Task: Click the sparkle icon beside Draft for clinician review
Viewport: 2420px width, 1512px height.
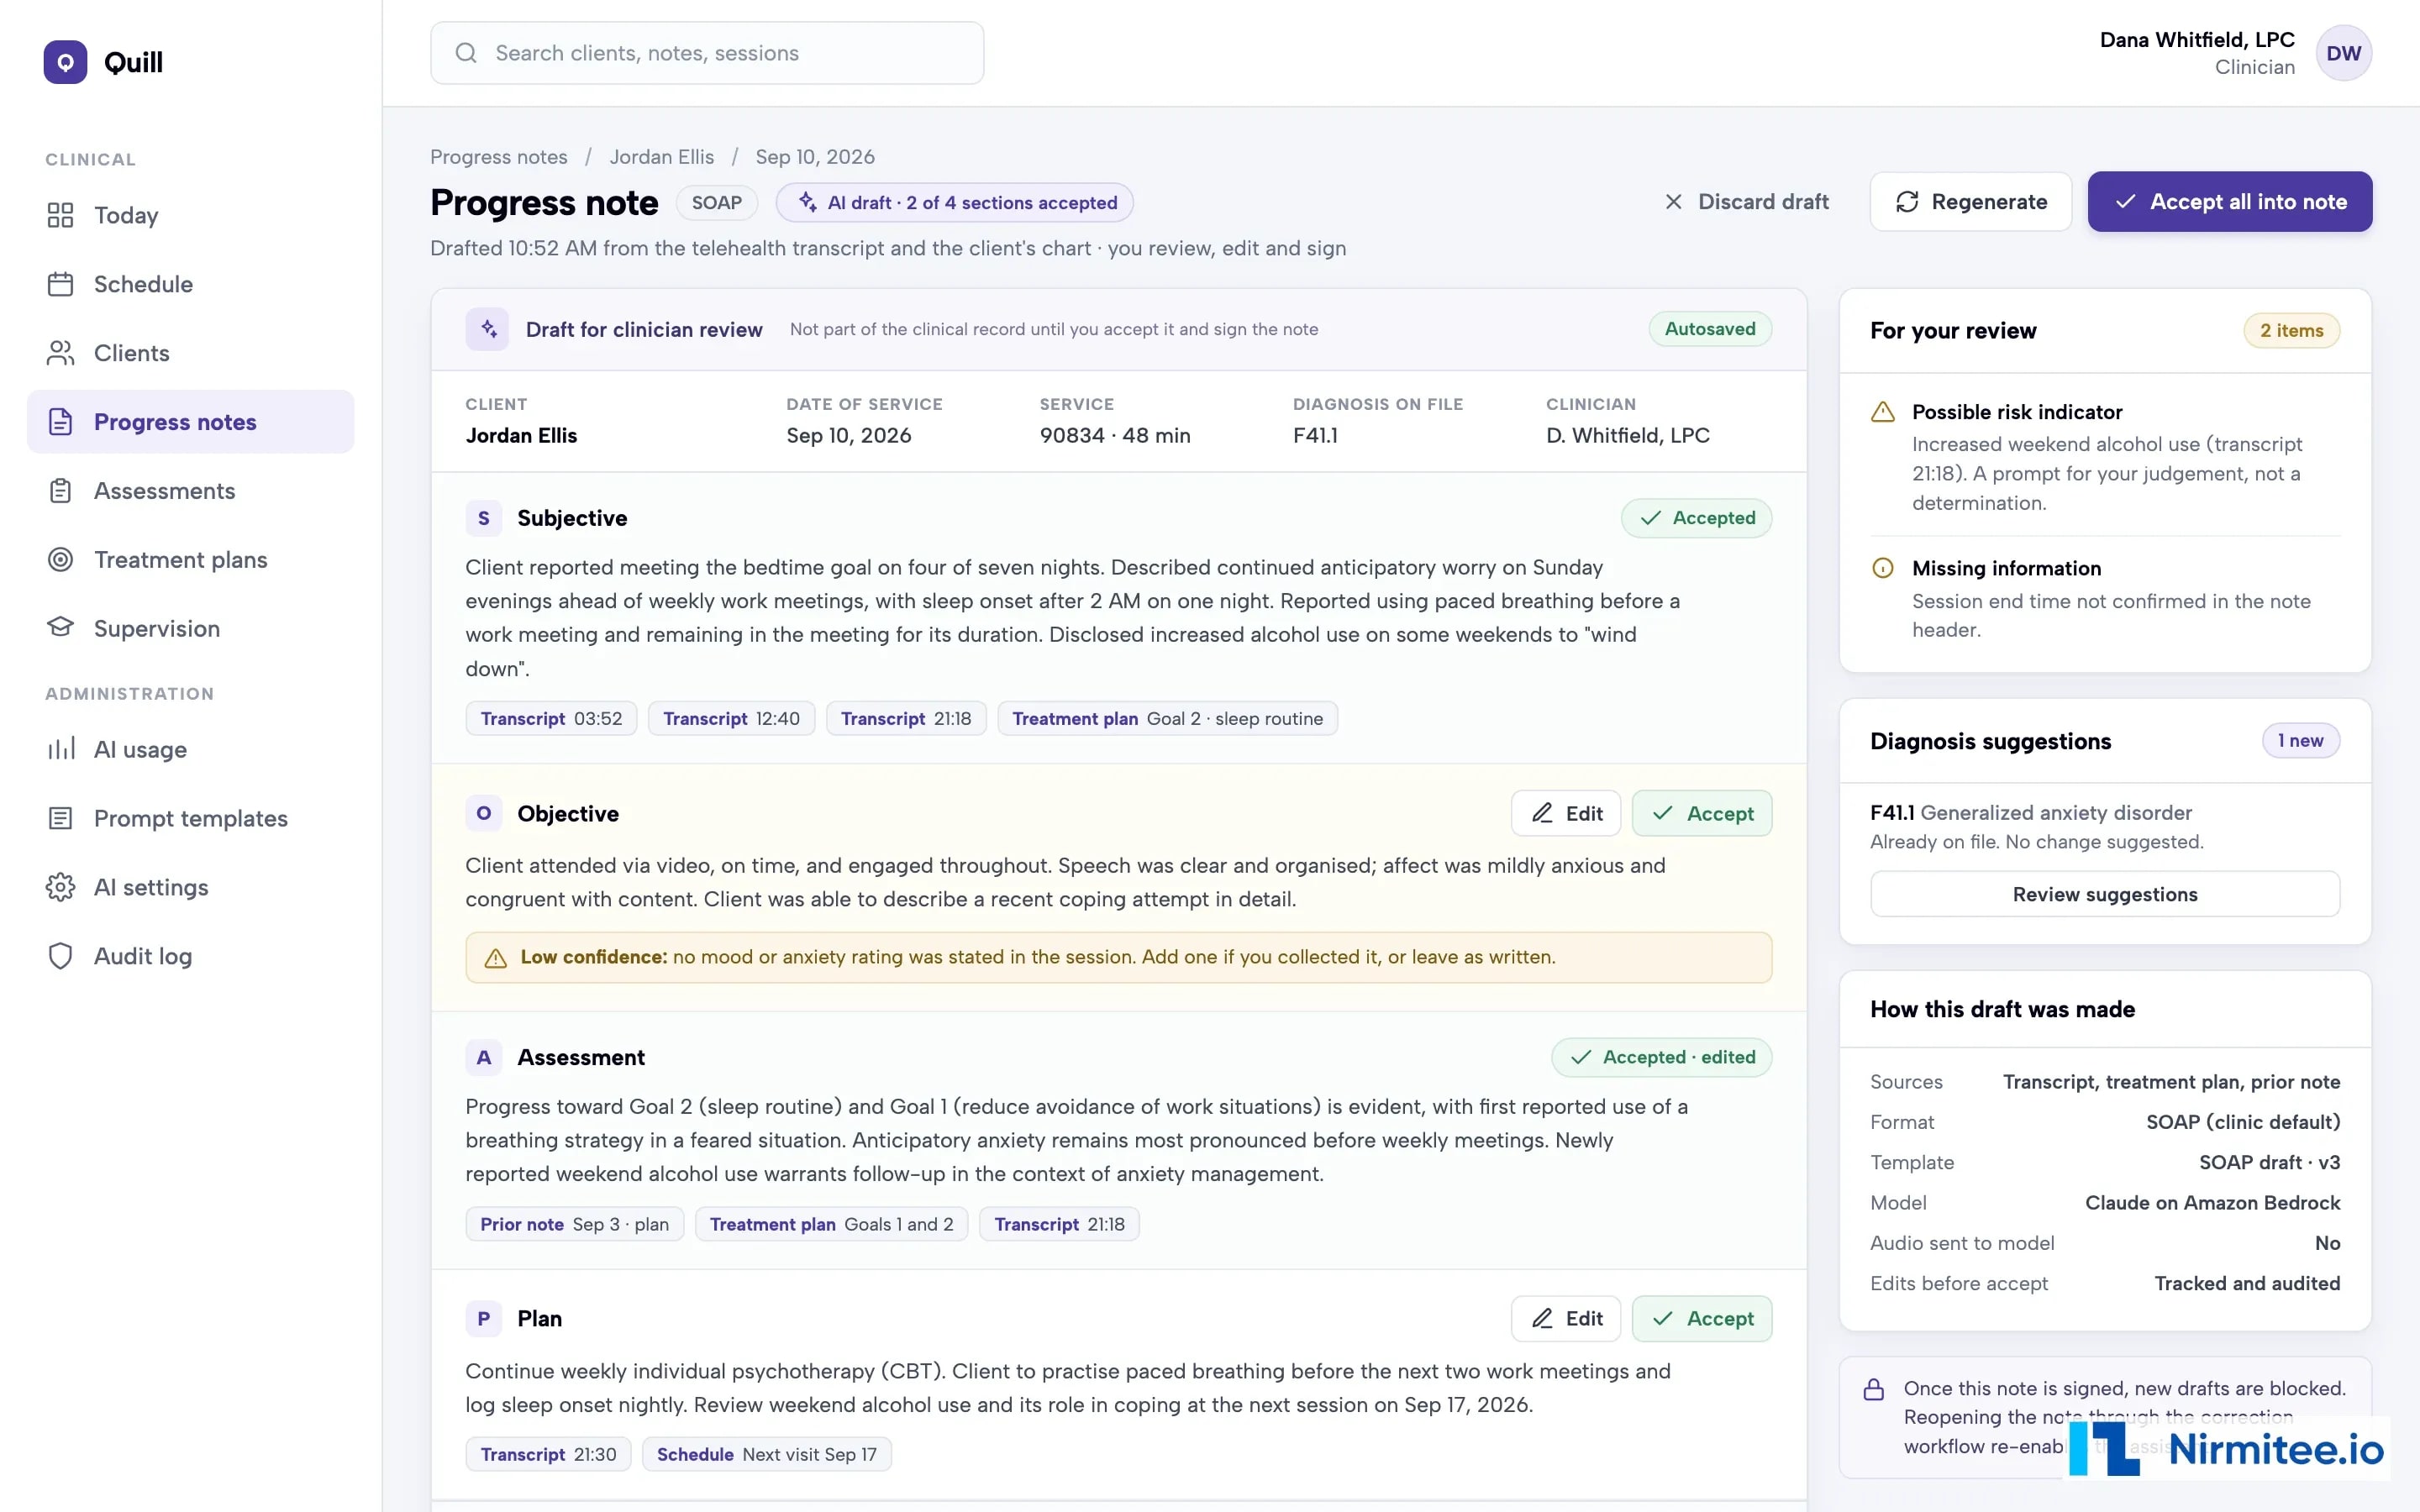Action: tap(487, 329)
